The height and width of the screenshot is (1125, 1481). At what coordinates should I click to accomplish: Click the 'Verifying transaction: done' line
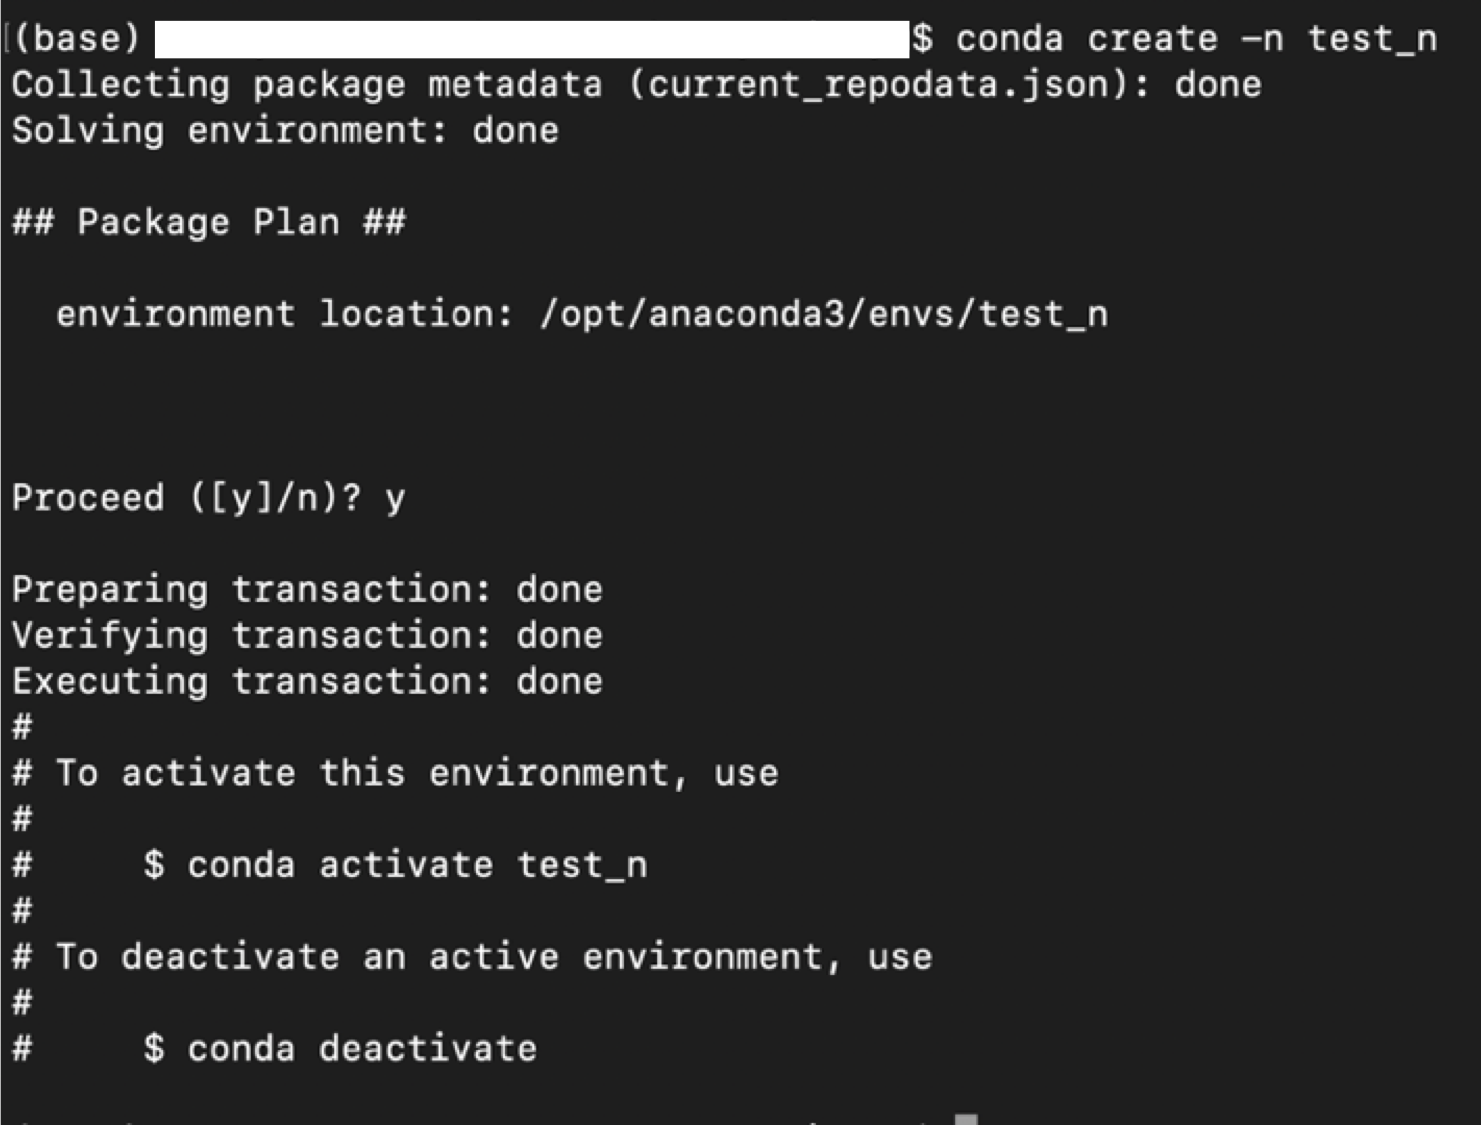click(307, 636)
